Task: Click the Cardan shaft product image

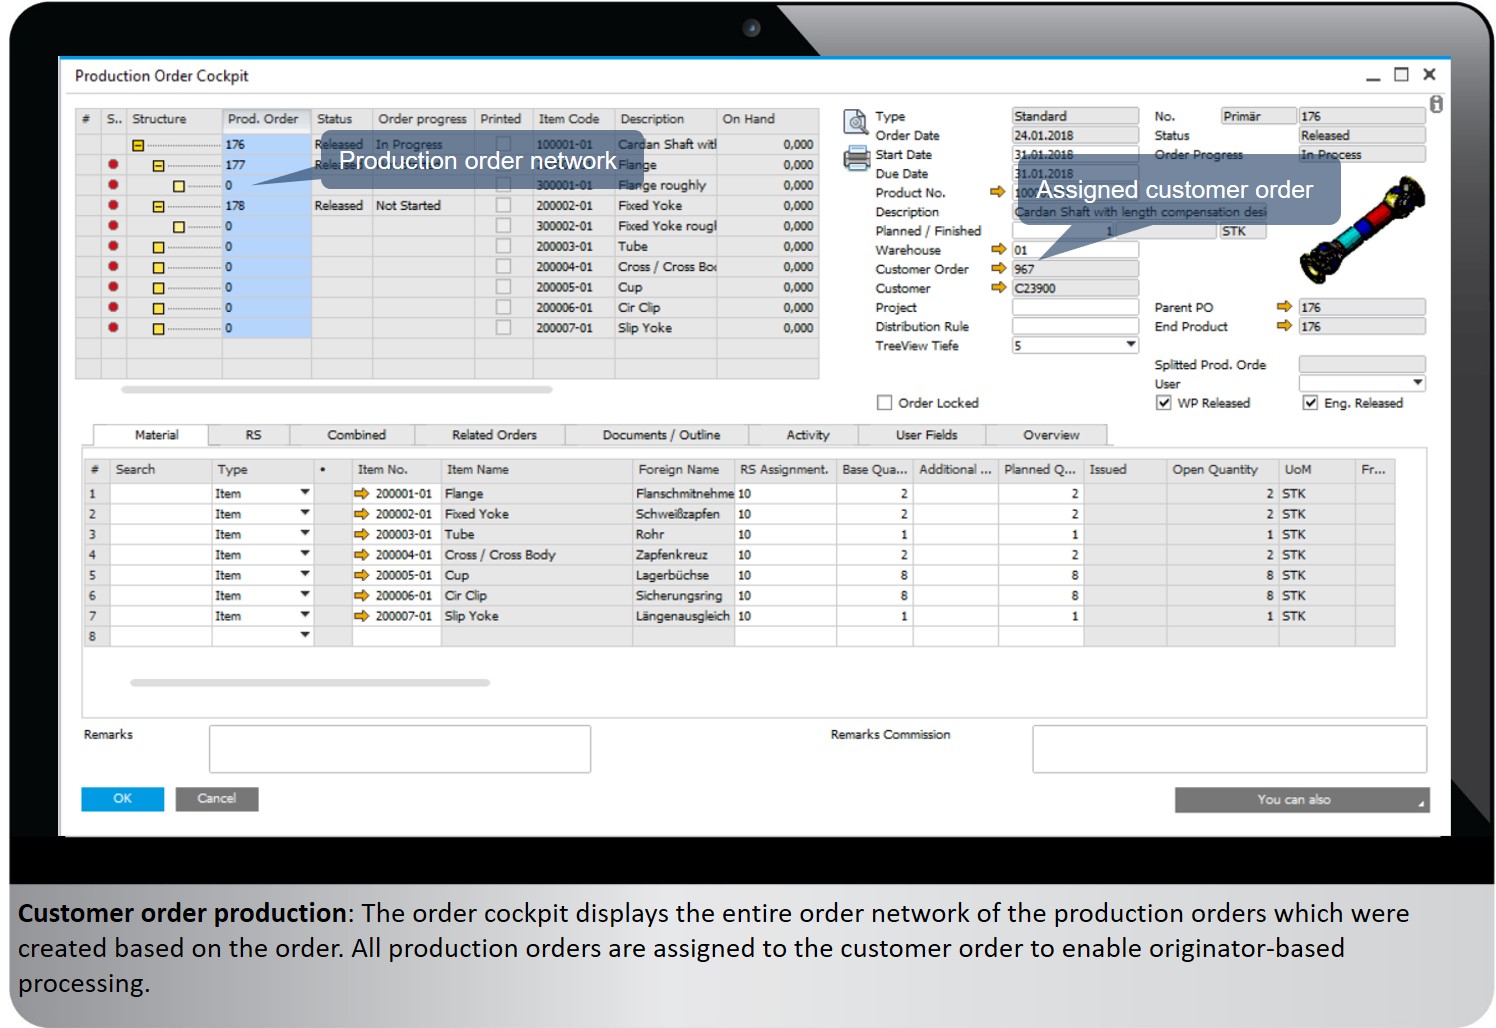Action: pyautogui.click(x=1362, y=230)
